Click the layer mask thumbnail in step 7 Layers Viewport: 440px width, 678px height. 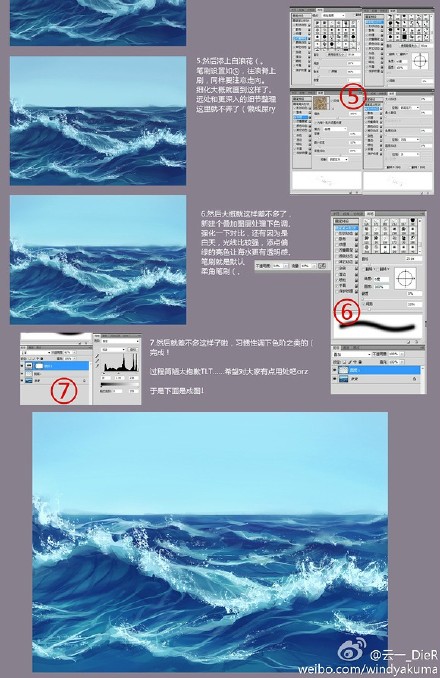tap(39, 366)
